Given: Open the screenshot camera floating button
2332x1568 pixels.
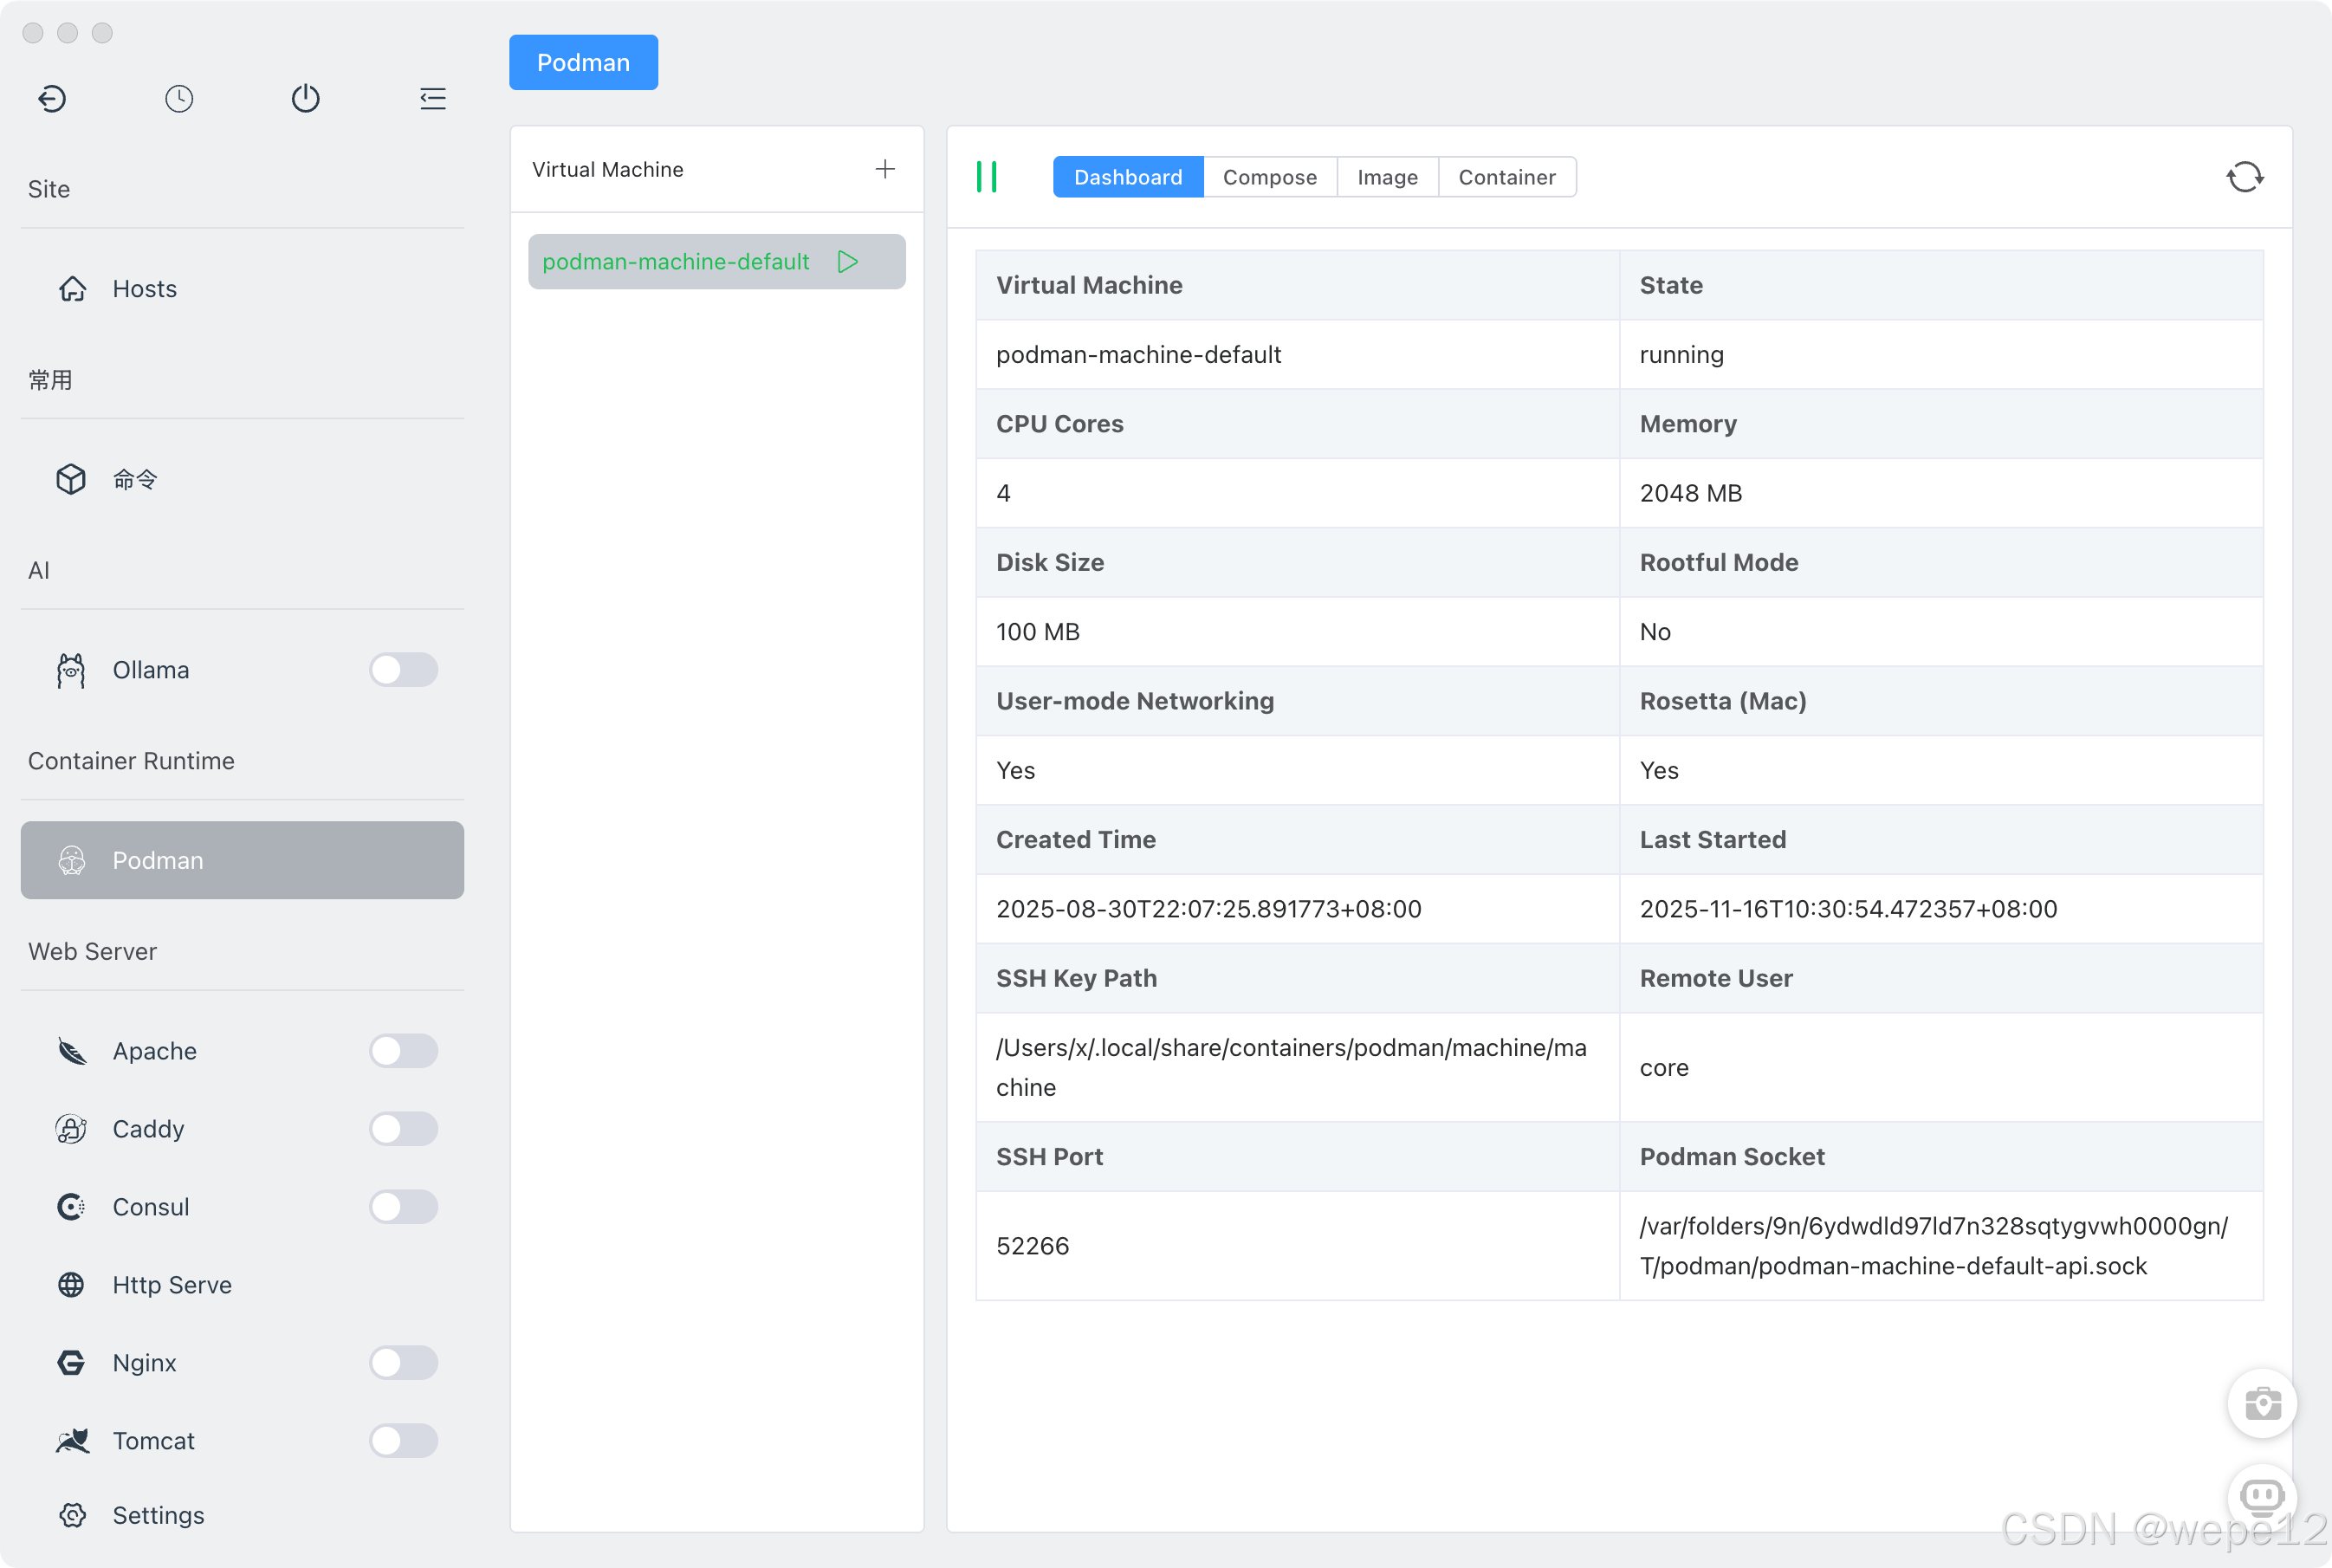Looking at the screenshot, I should tap(2262, 1404).
